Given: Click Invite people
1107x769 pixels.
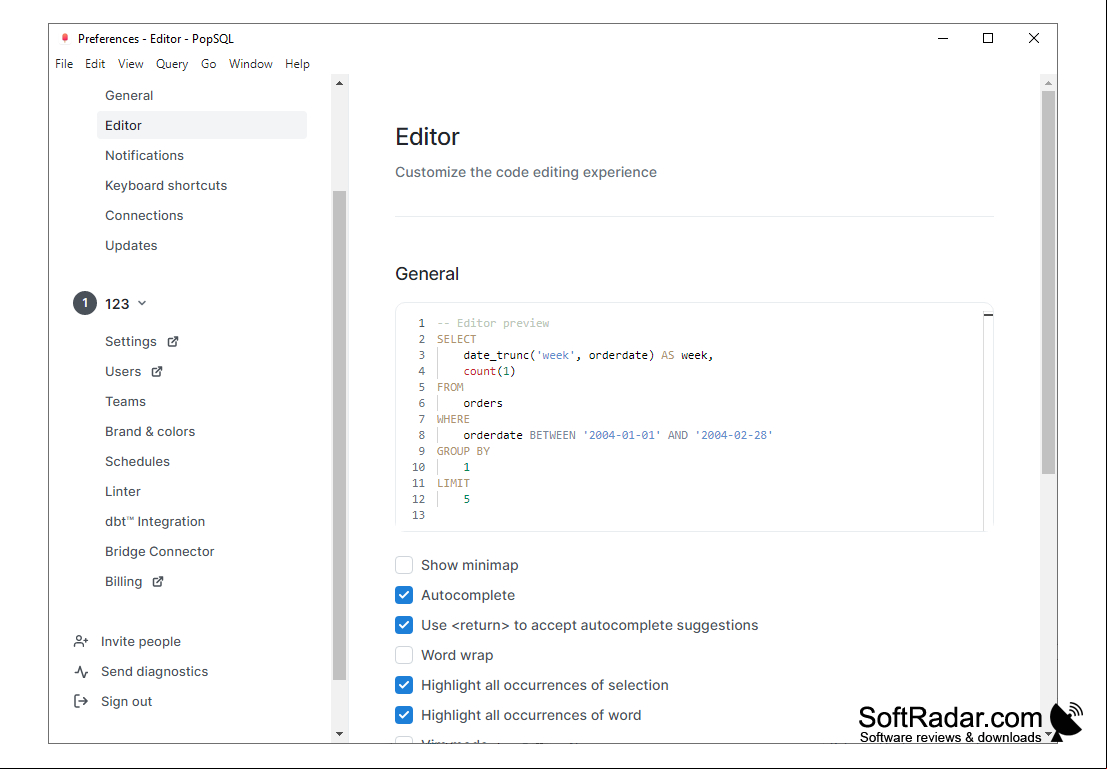Looking at the screenshot, I should pyautogui.click(x=140, y=641).
